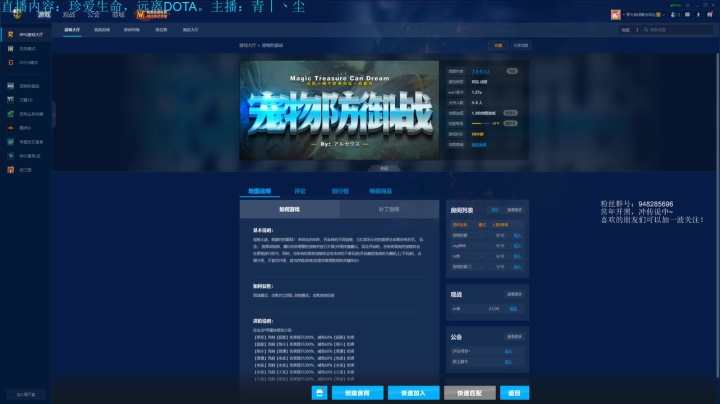Show the 补丁说明 section
720x404 pixels.
point(389,209)
